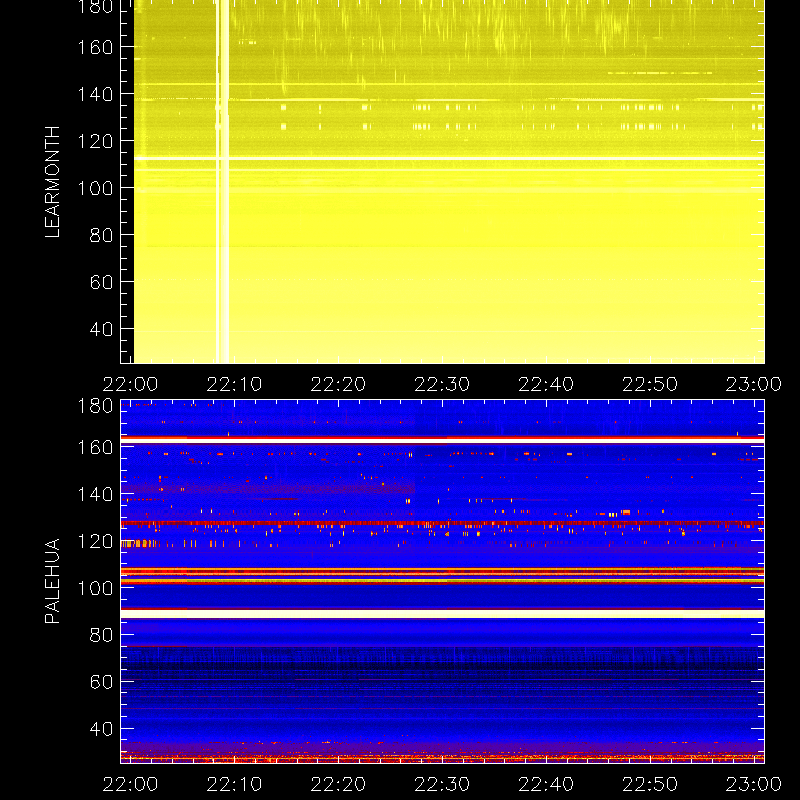Select the 22:00 label under the Learmonth plot
Screen dimensions: 800x800
pyautogui.click(x=131, y=384)
